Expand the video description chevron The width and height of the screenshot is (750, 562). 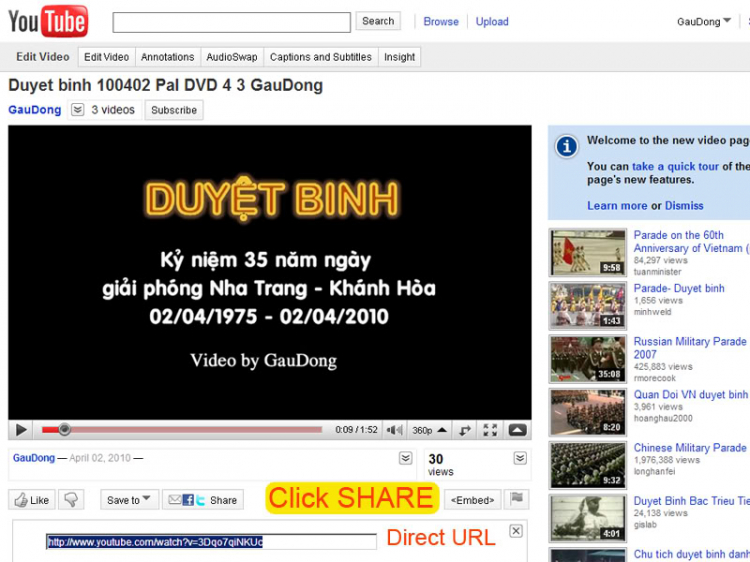click(x=405, y=458)
